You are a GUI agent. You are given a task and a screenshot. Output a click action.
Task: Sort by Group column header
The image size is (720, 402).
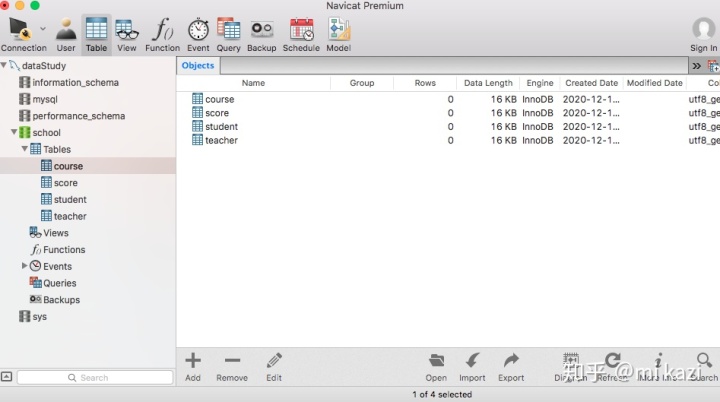click(x=362, y=83)
